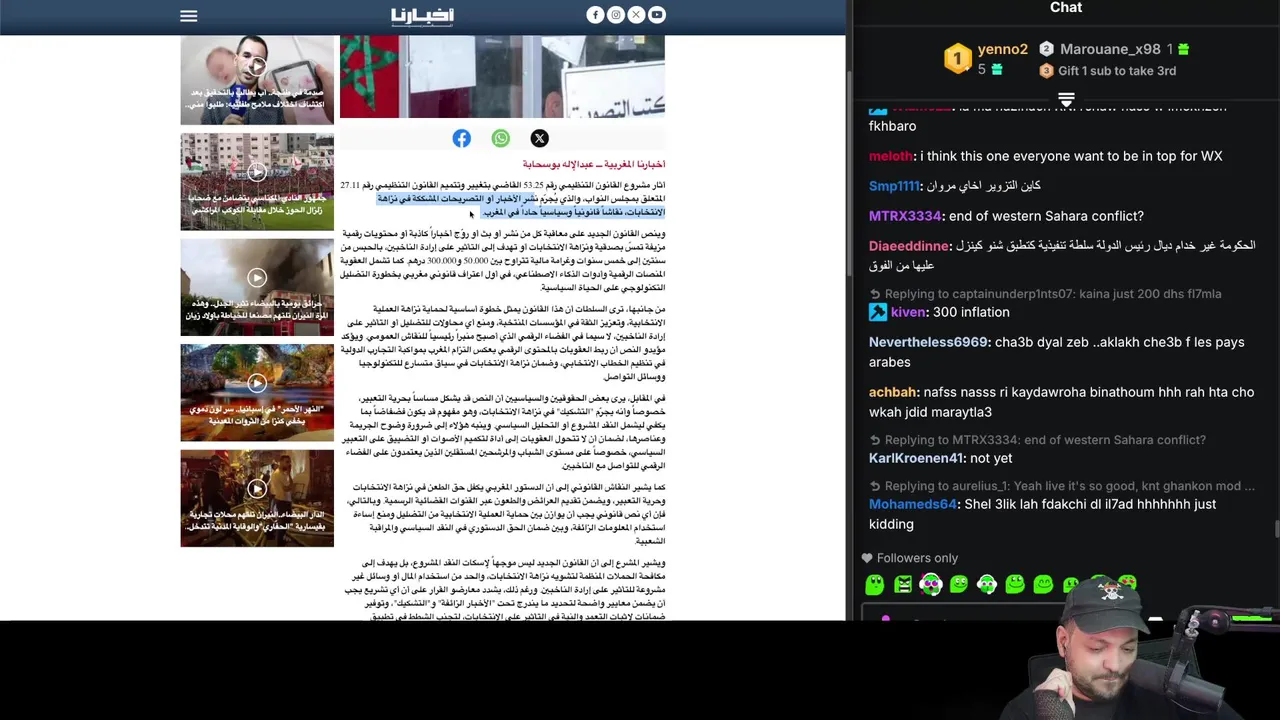Open the YouTube icon in header
Image resolution: width=1280 pixels, height=720 pixels.
657,15
